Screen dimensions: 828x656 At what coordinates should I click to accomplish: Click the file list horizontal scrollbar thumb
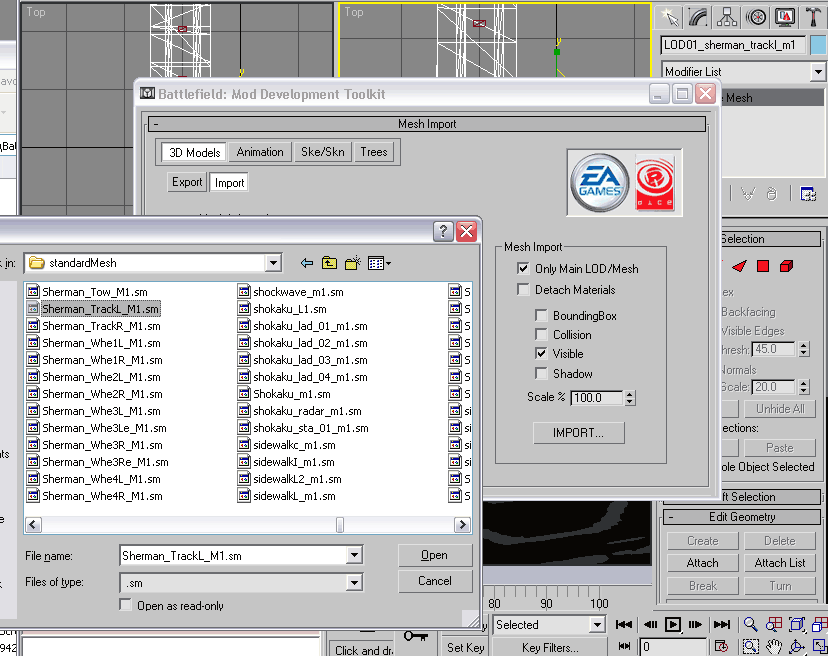pos(340,524)
